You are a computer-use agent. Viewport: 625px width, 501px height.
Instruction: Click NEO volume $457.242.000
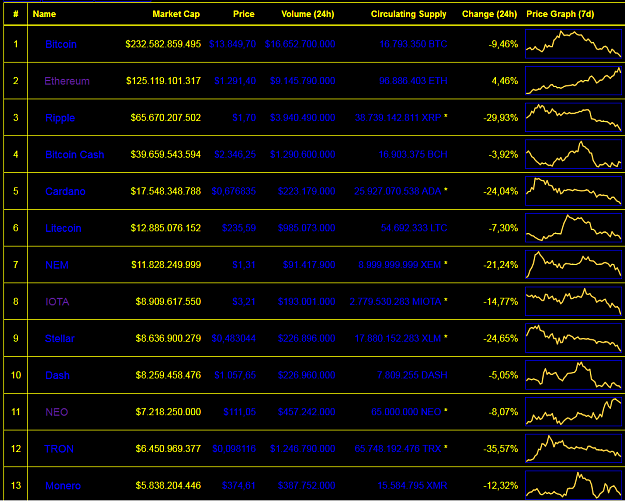[306, 412]
